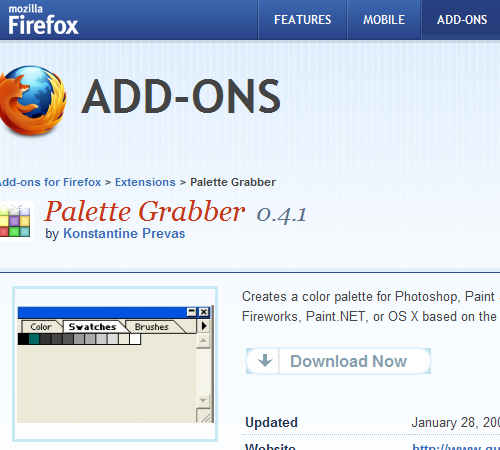
Task: Open the FEATURES navigation tab
Action: point(303,20)
